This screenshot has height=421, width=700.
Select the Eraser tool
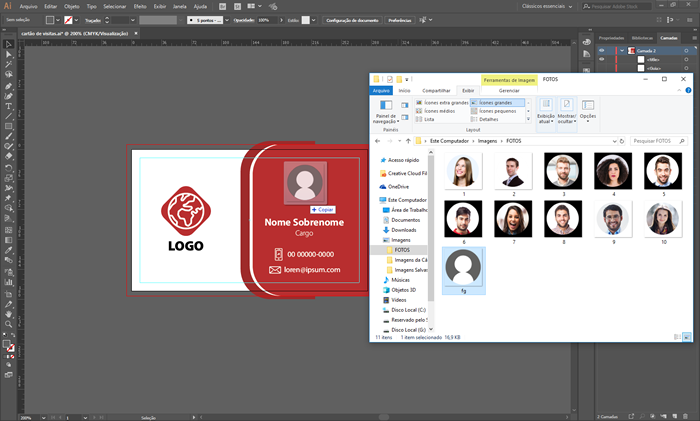8,156
